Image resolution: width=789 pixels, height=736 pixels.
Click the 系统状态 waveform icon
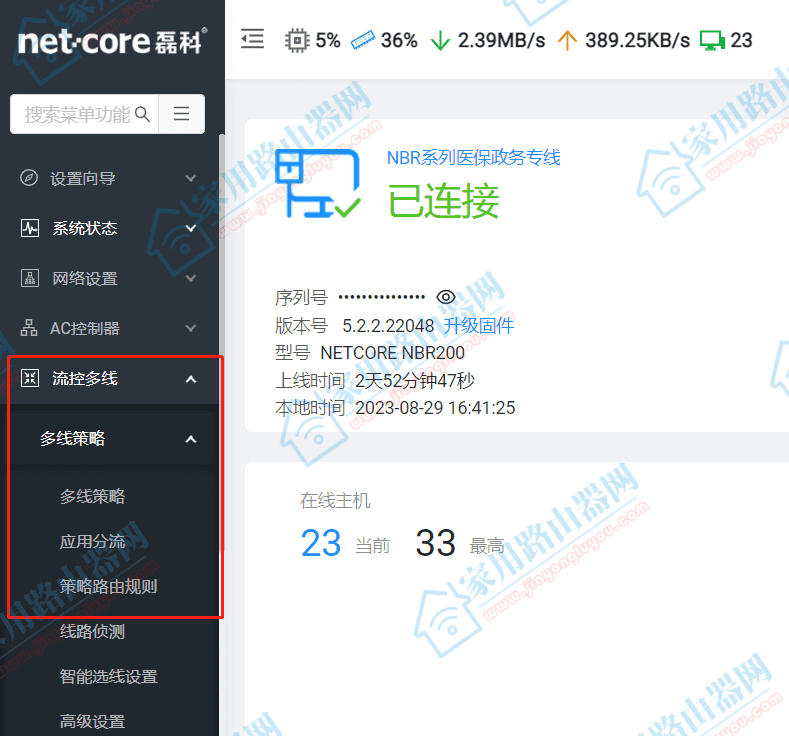point(30,228)
